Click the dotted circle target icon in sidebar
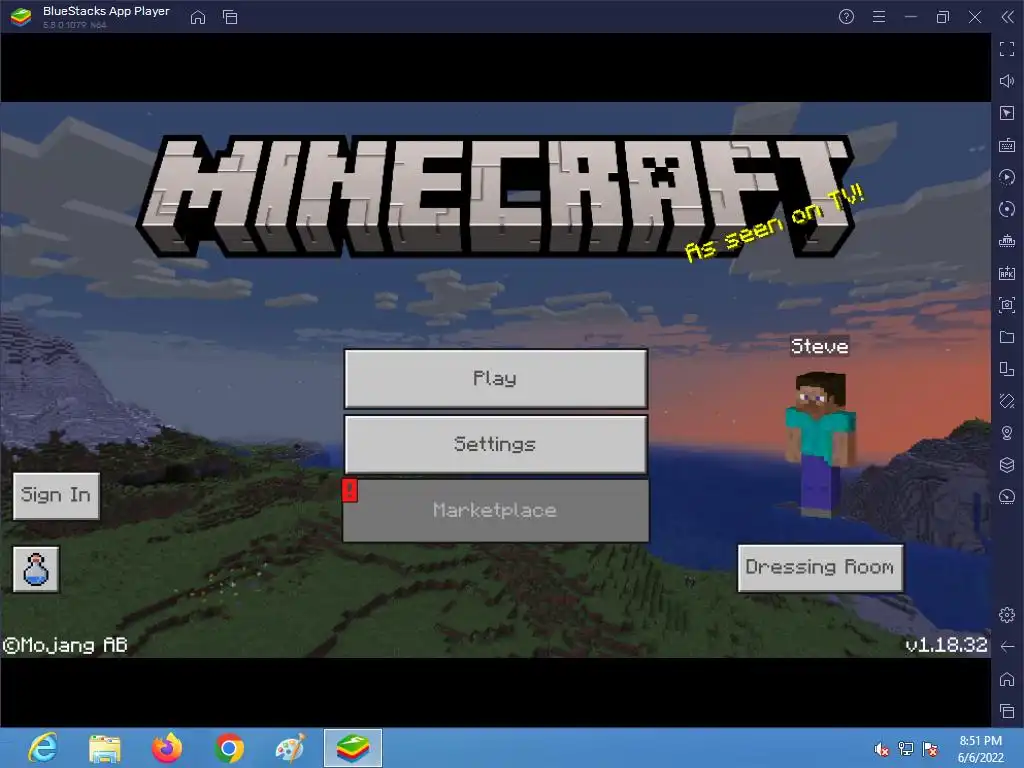 coord(1007,209)
